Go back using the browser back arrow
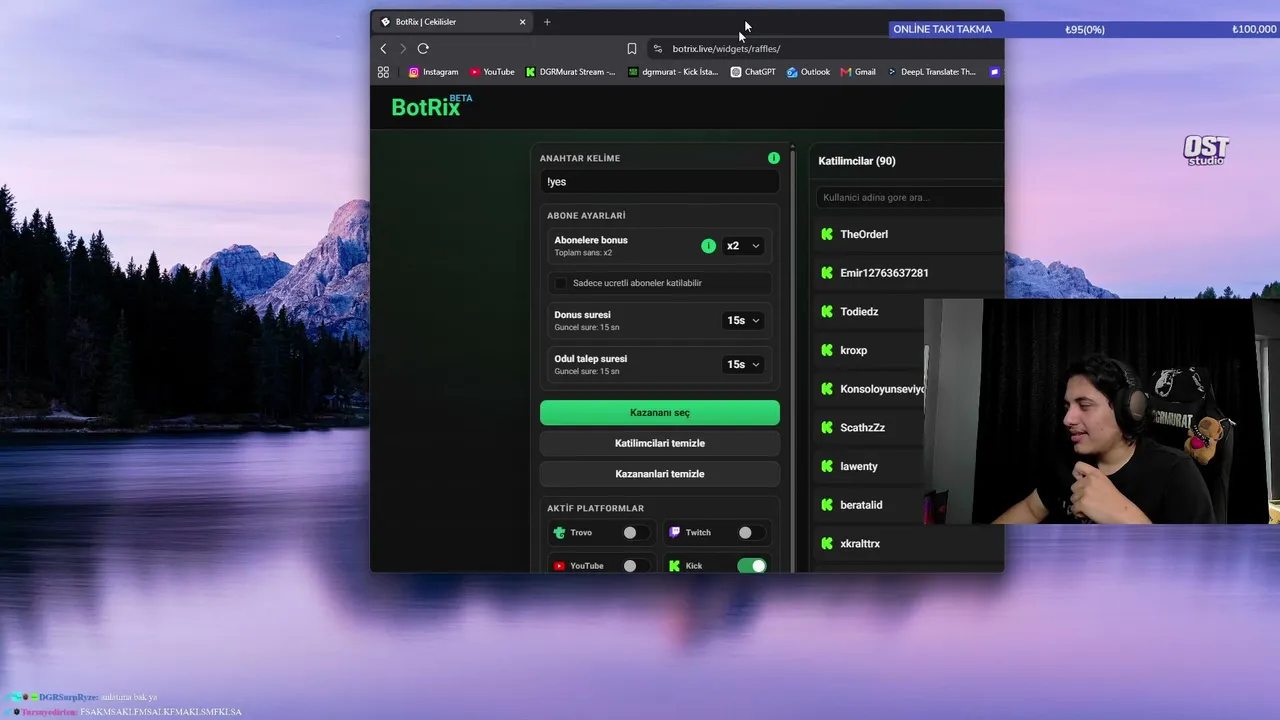 point(383,48)
